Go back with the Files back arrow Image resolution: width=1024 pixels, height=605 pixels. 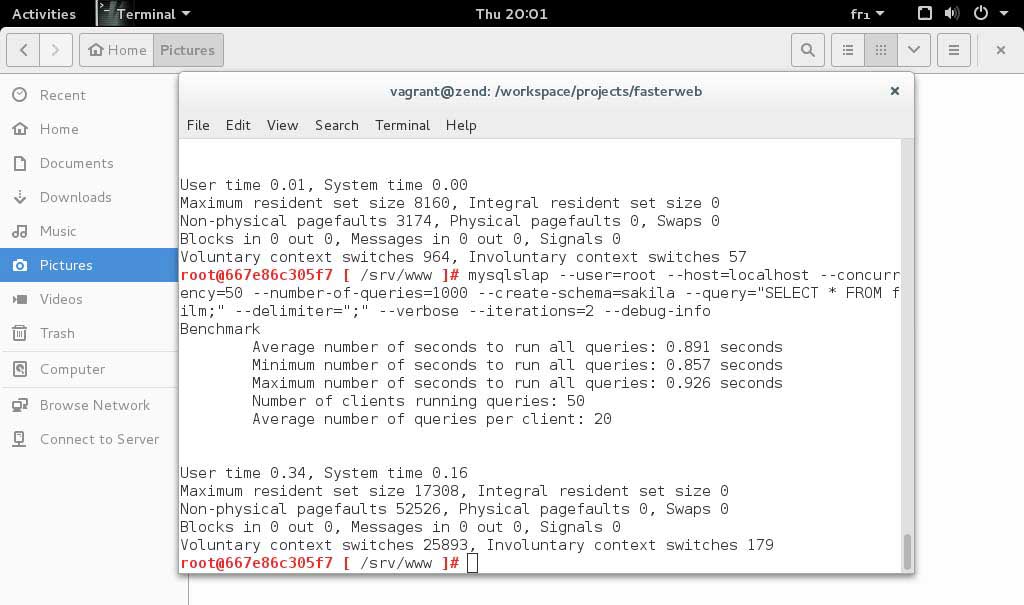coord(24,50)
